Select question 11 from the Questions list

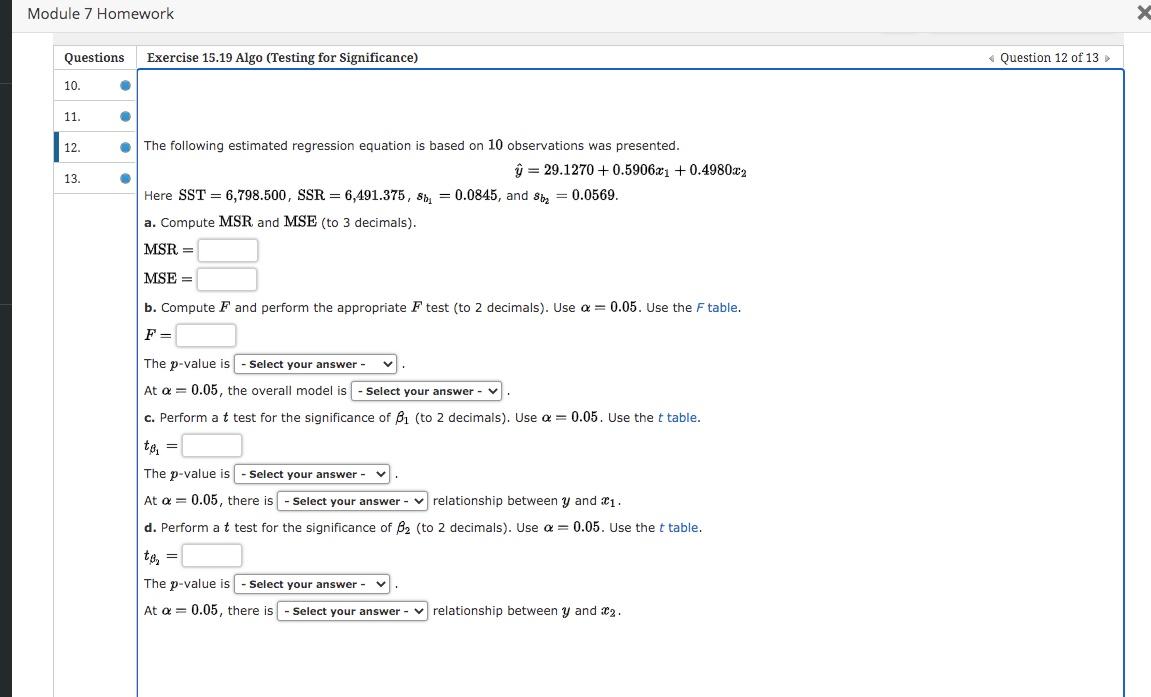[x=72, y=116]
